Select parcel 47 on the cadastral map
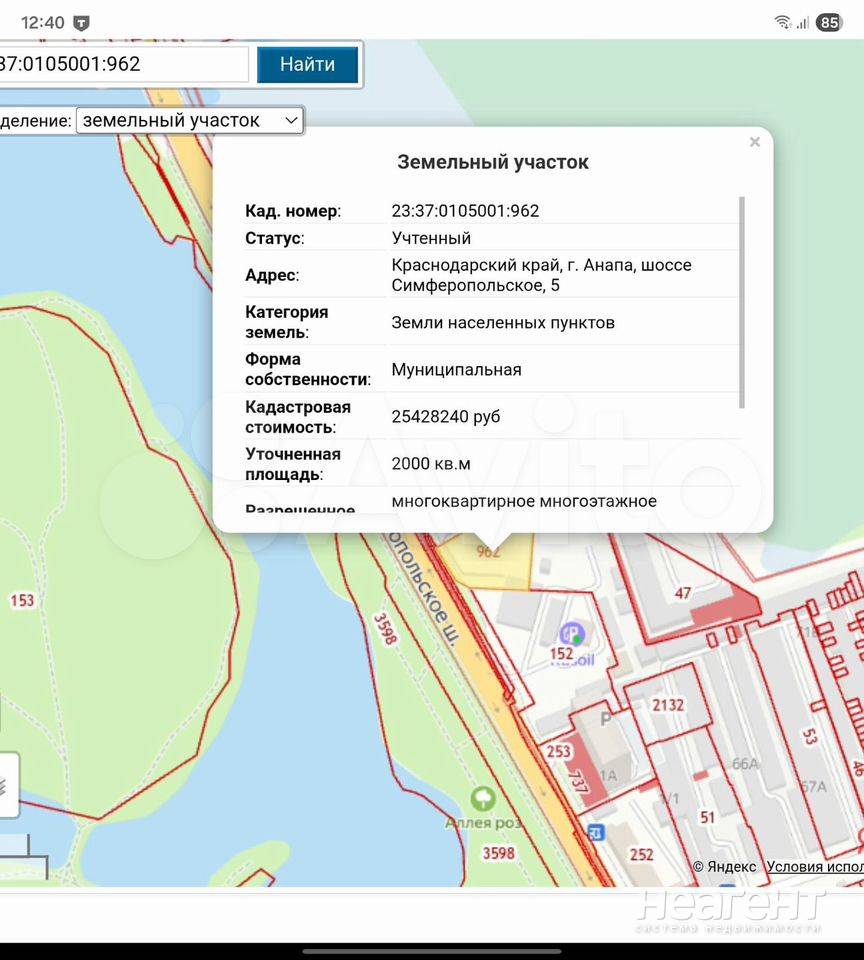864x960 pixels. click(683, 593)
